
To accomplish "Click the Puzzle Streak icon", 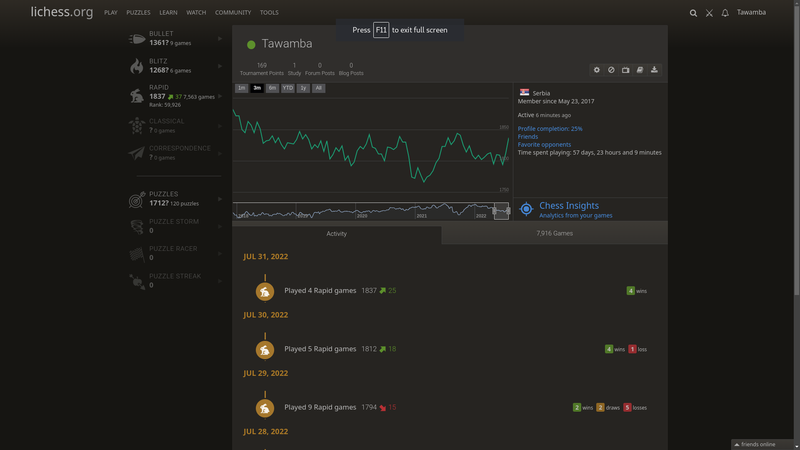I will pos(137,281).
